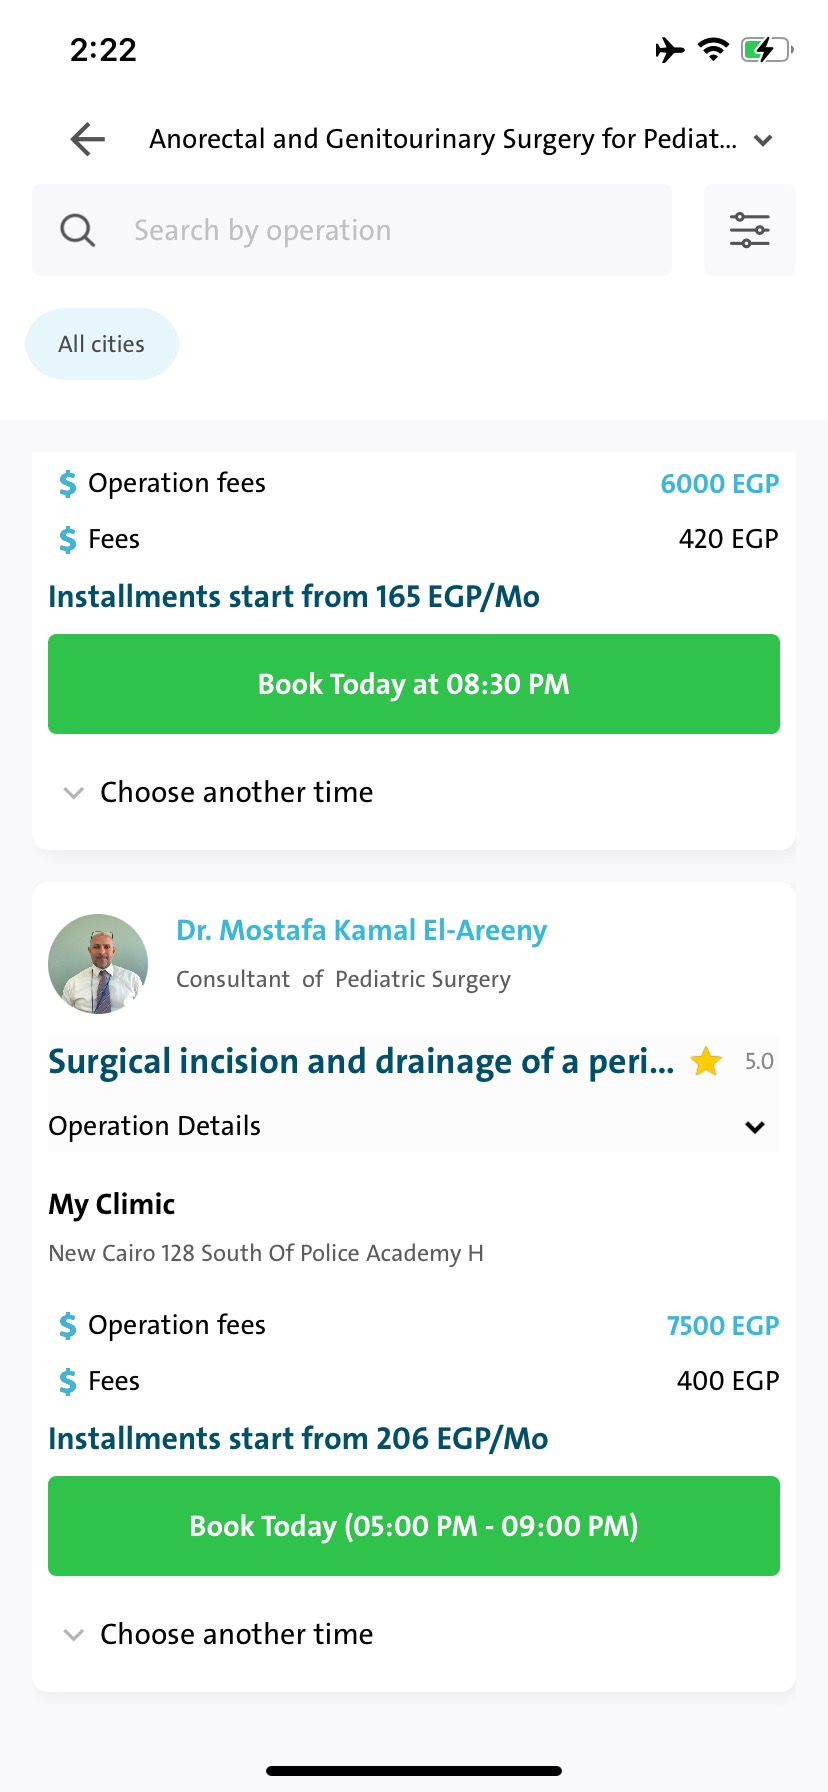Open Surgical incision and drainage operation title
This screenshot has width=828, height=1792.
coord(361,1061)
